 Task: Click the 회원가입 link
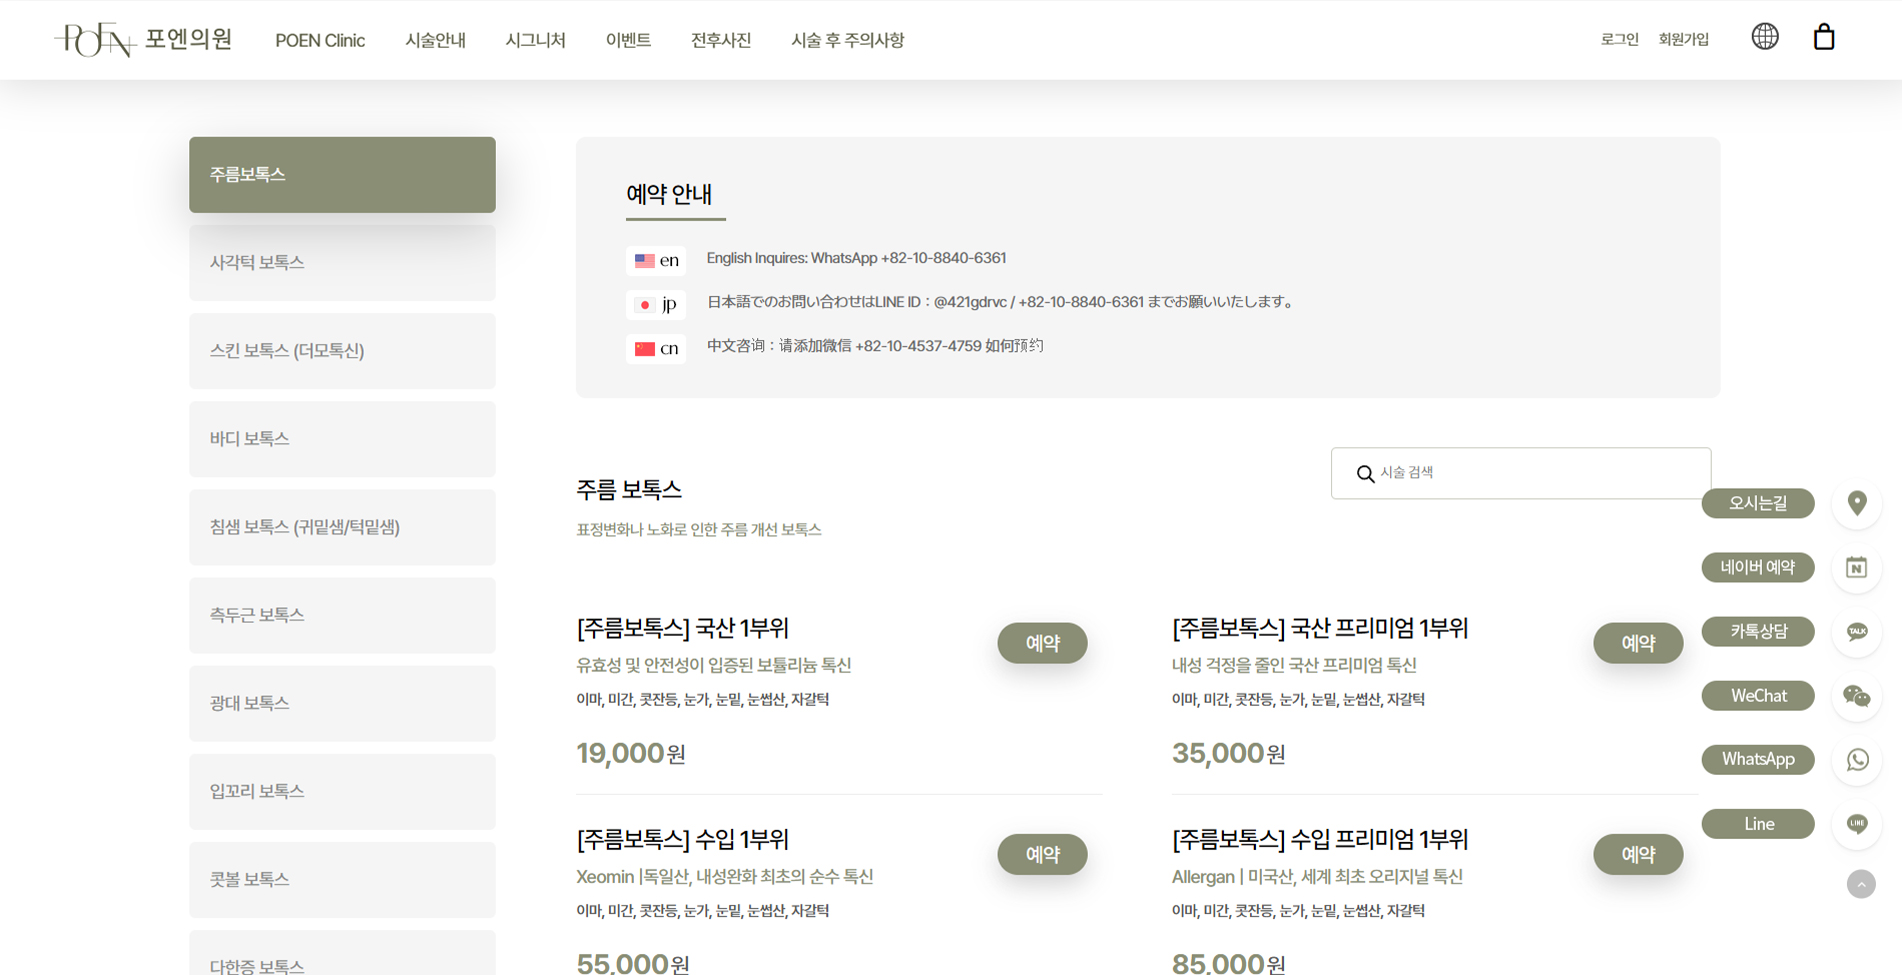pos(1683,39)
